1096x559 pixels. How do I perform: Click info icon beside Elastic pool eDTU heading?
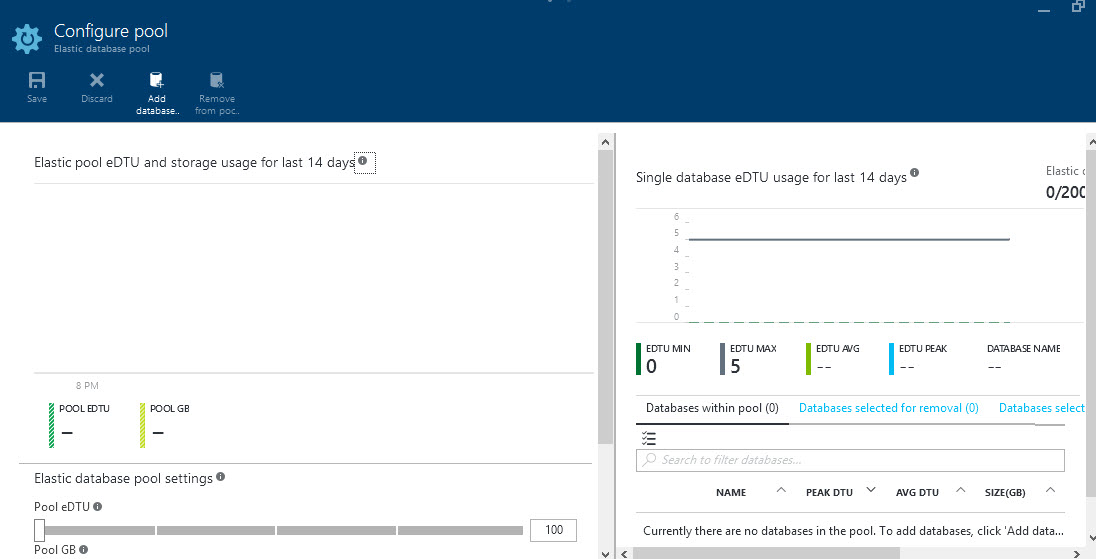[x=363, y=161]
